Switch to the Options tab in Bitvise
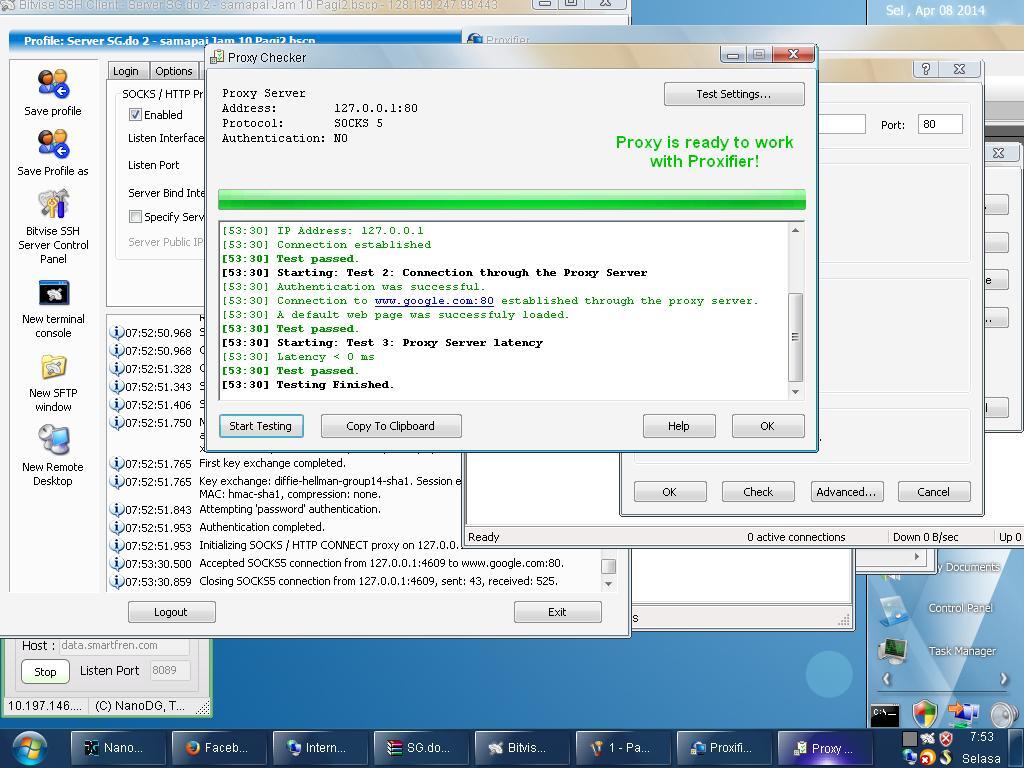The width and height of the screenshot is (1024, 768). pyautogui.click(x=174, y=71)
